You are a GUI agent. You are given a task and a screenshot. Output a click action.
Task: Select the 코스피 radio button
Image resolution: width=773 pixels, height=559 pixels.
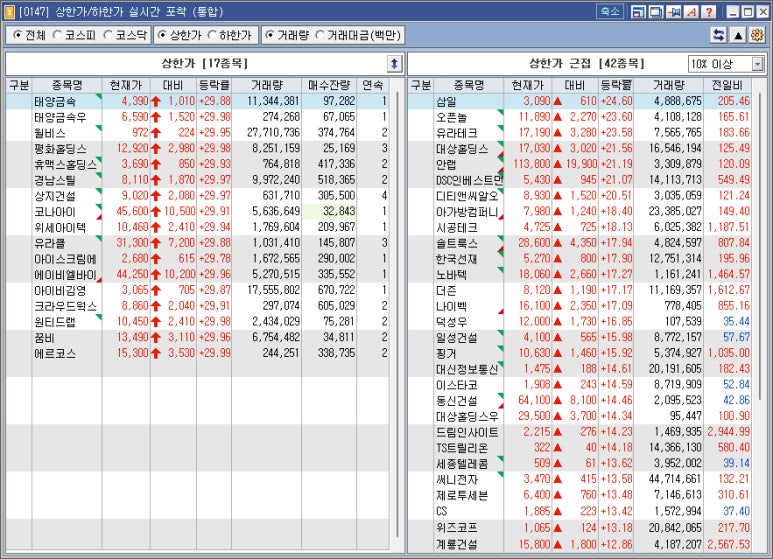tap(57, 35)
